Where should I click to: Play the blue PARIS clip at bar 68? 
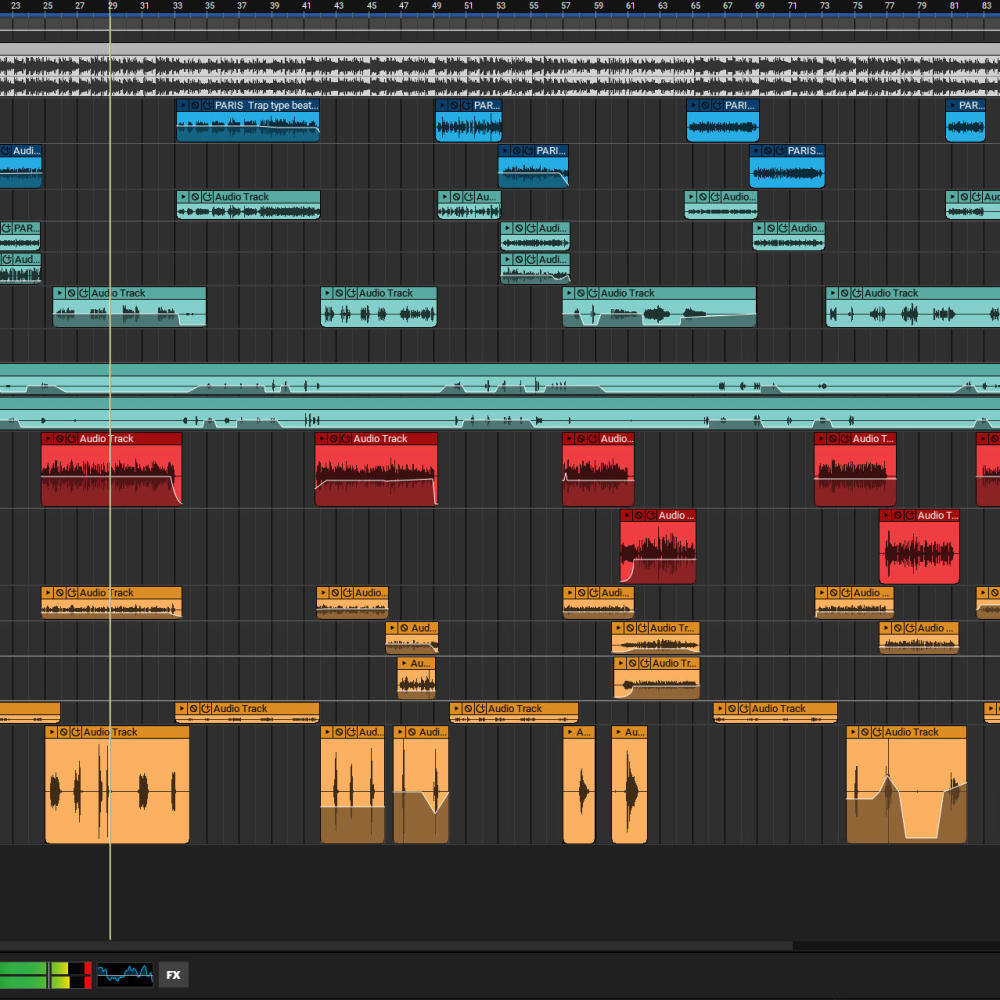click(x=756, y=151)
